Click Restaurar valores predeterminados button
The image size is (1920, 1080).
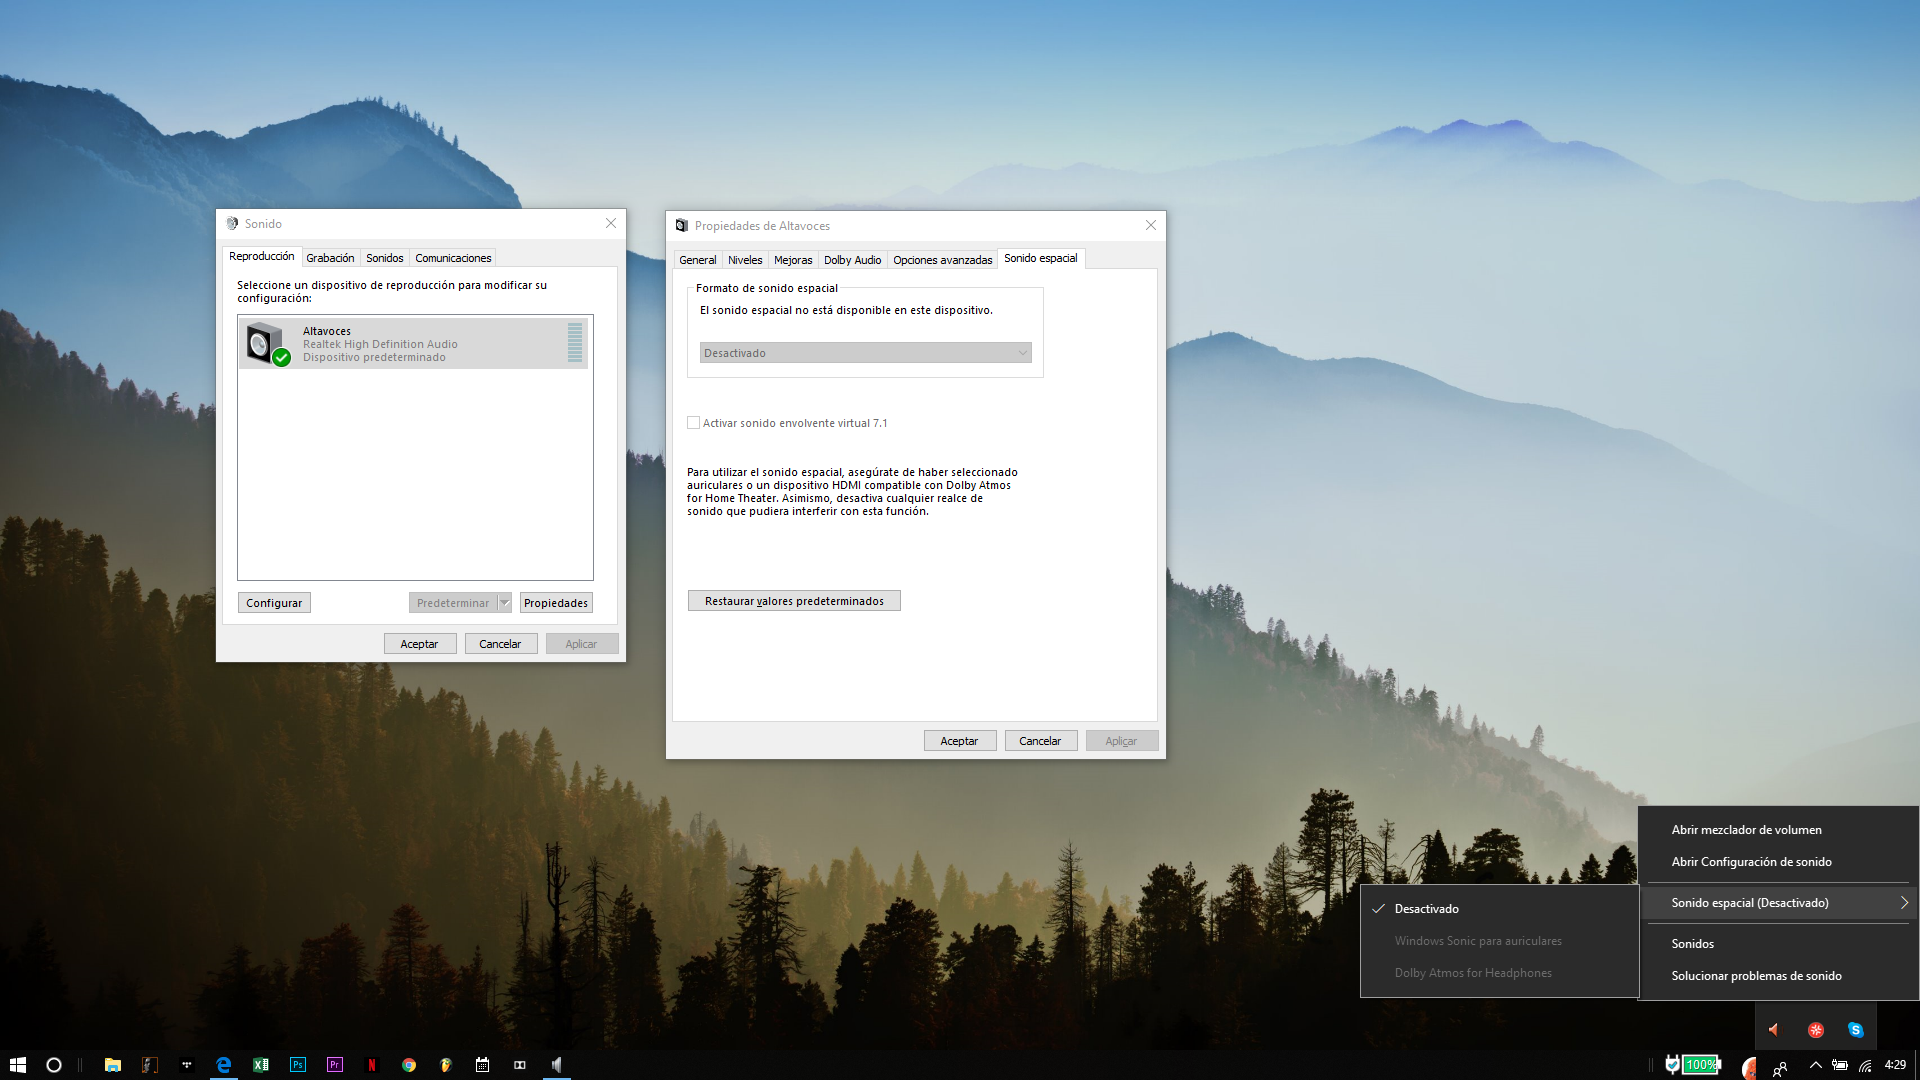coord(794,601)
